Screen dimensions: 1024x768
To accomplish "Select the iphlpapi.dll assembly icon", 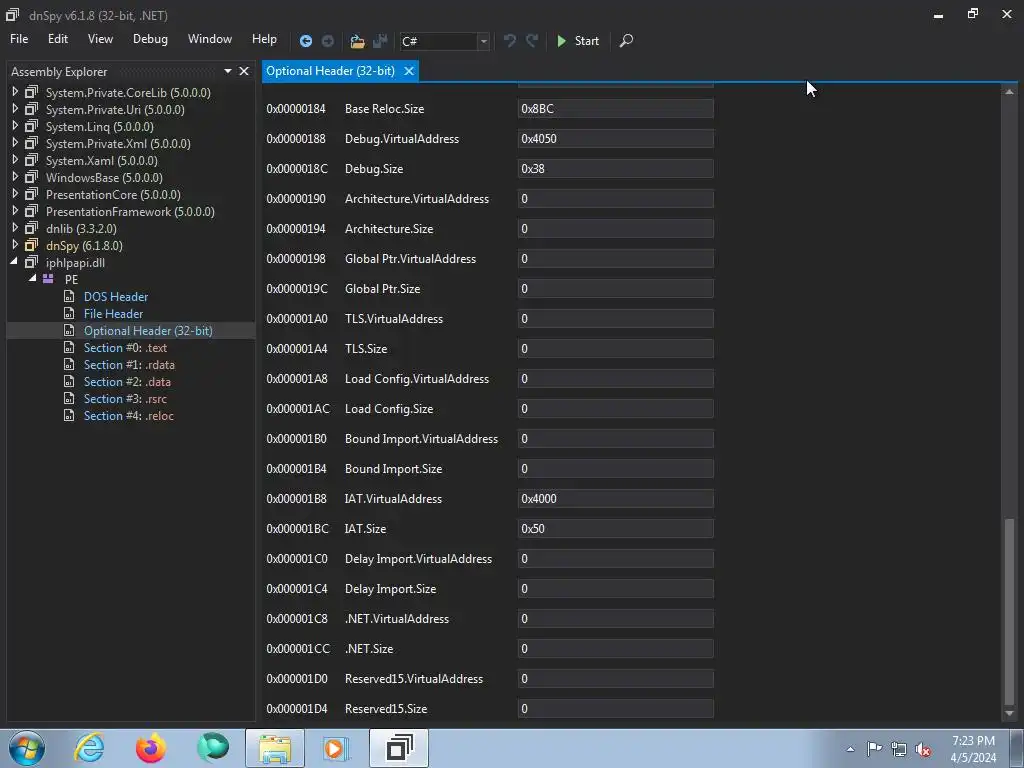I will pyautogui.click(x=31, y=263).
